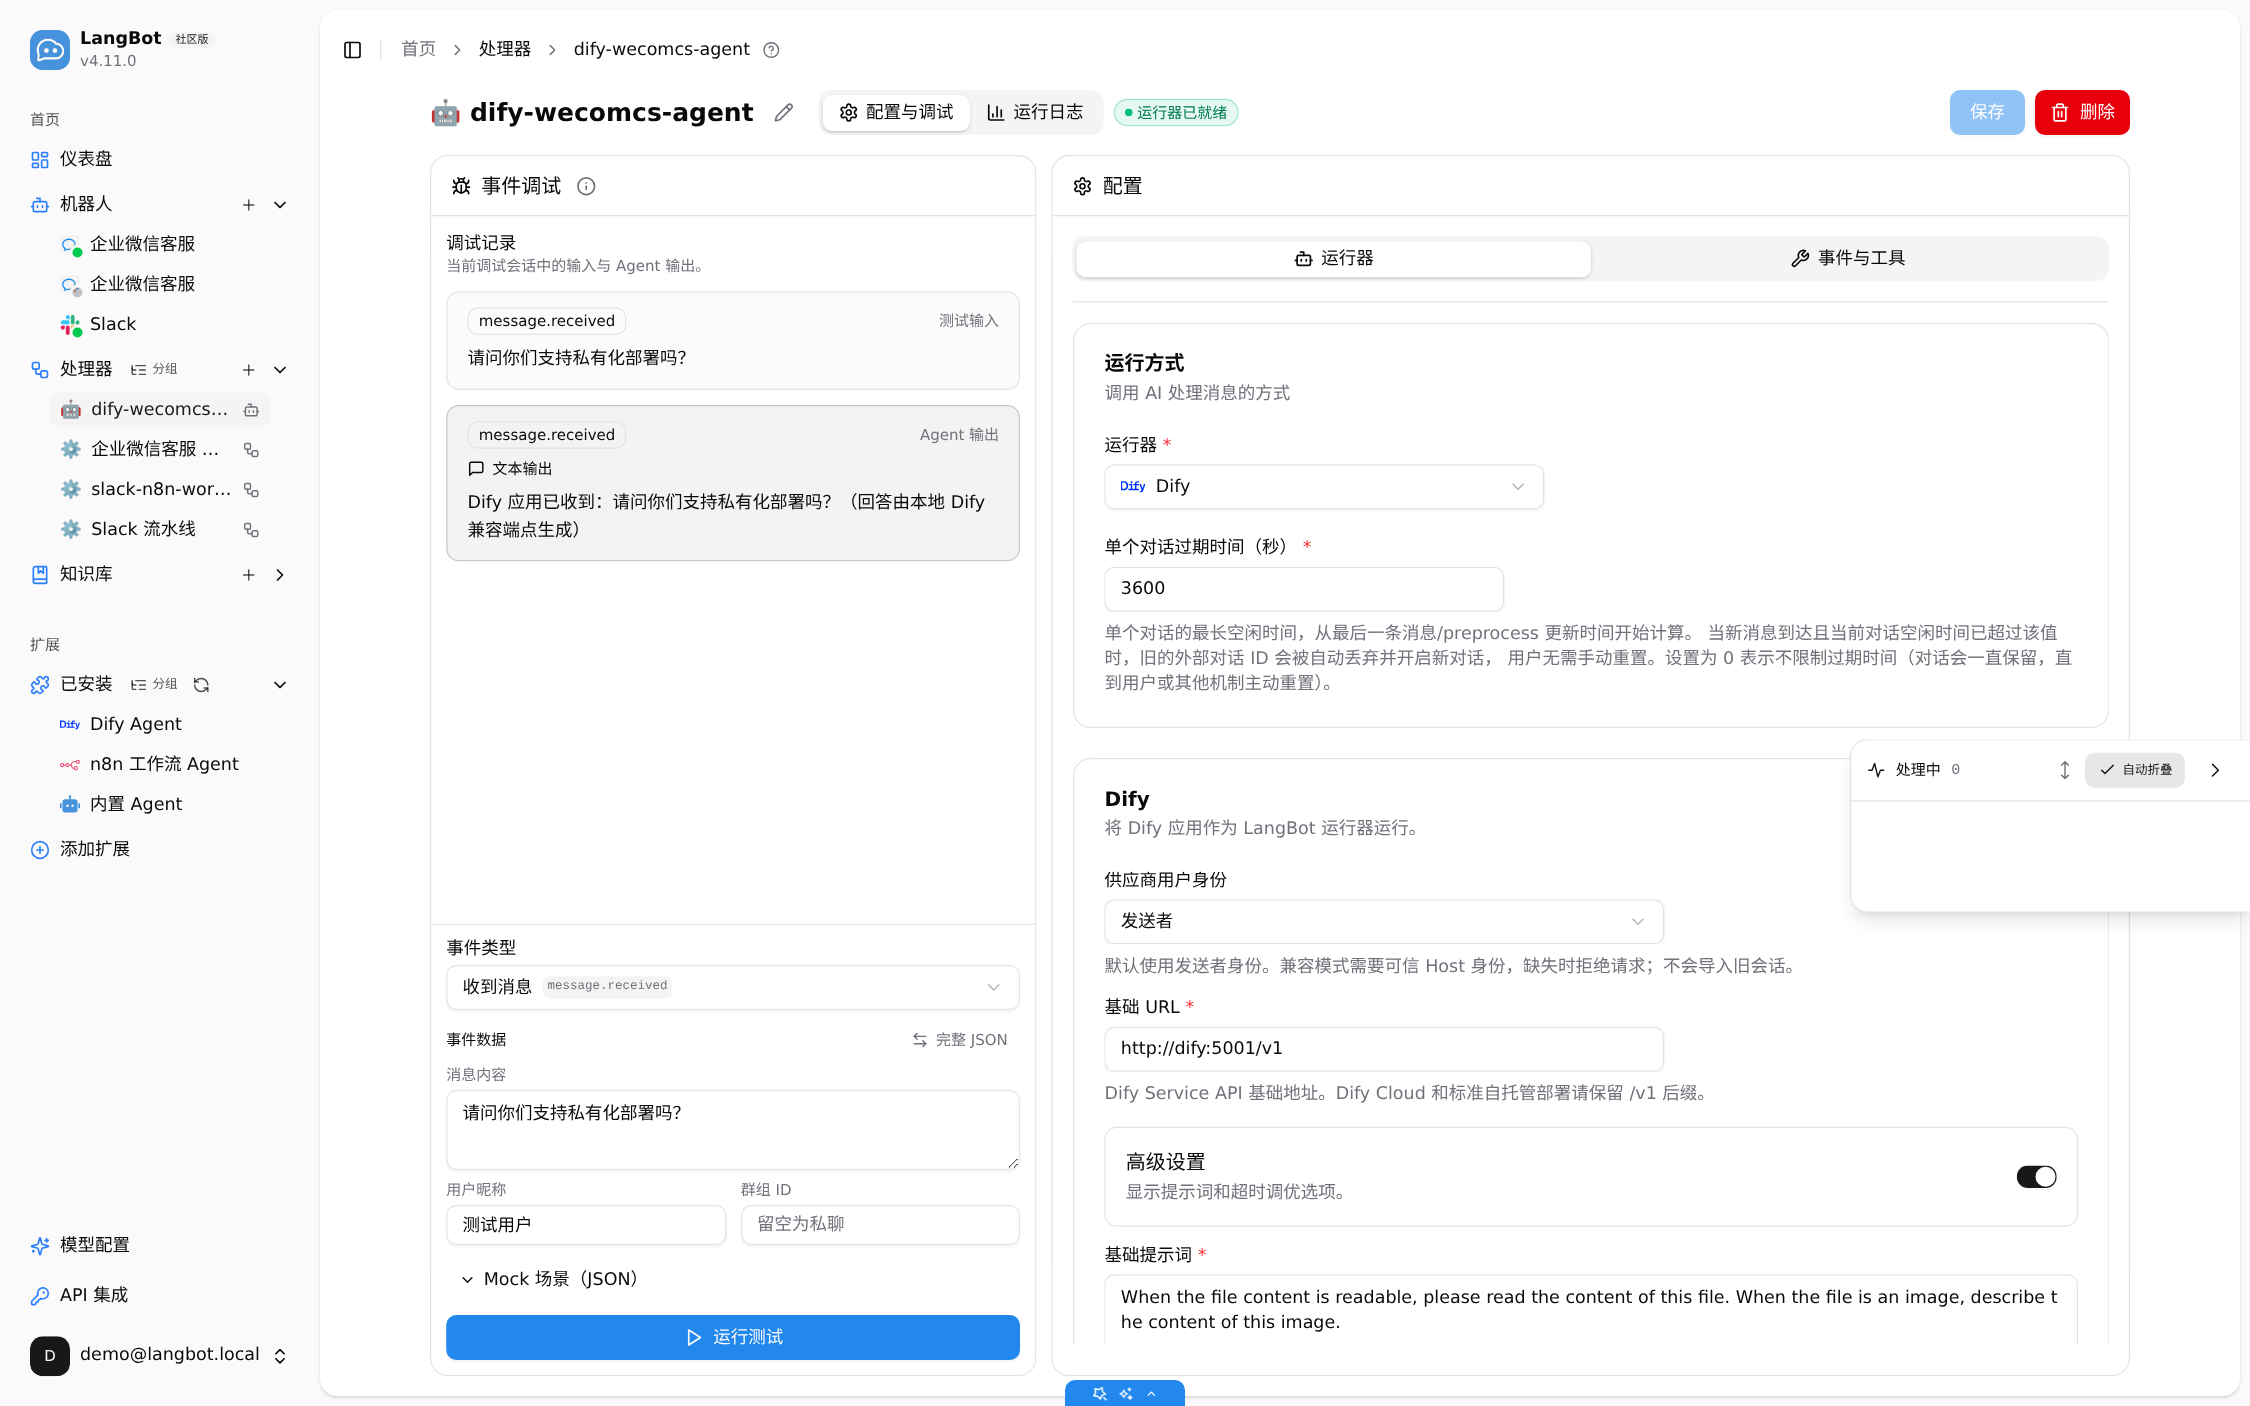The height and width of the screenshot is (1406, 2250).
Task: Click the 删除 button
Action: [x=2082, y=112]
